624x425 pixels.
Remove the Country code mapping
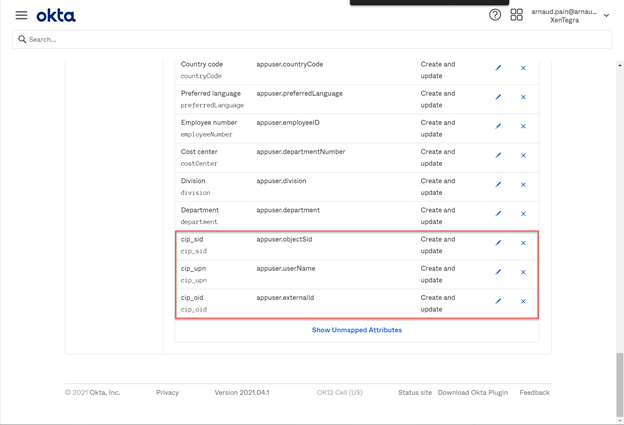[523, 68]
